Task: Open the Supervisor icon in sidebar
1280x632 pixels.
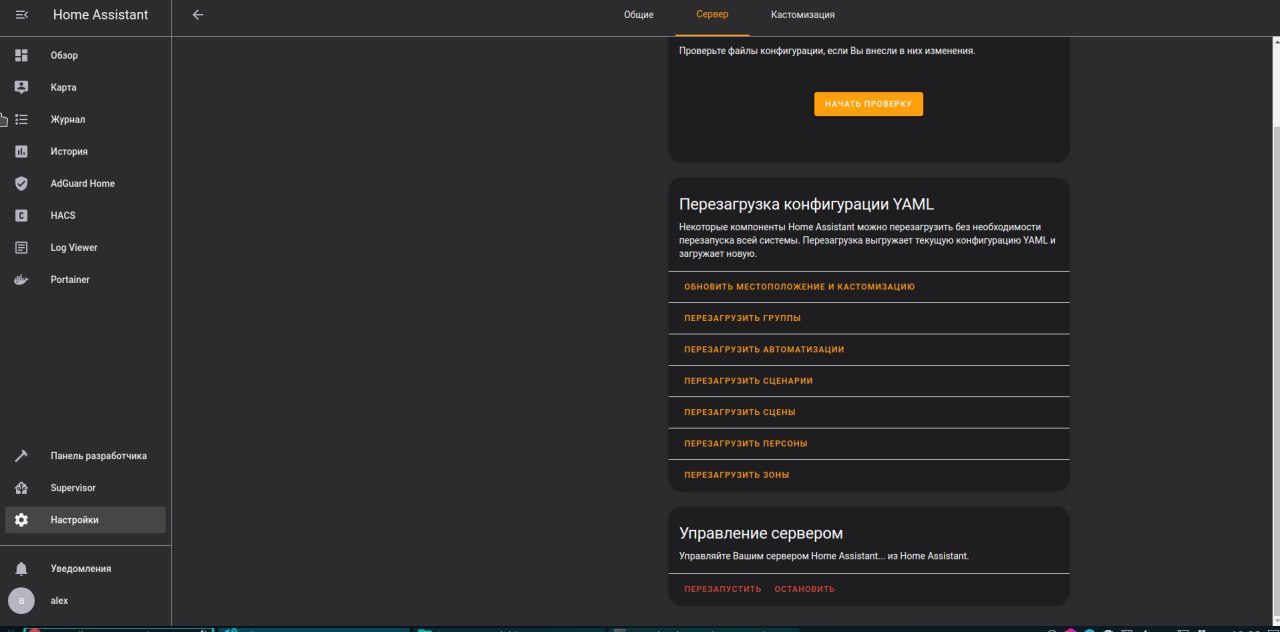Action: click(21, 487)
